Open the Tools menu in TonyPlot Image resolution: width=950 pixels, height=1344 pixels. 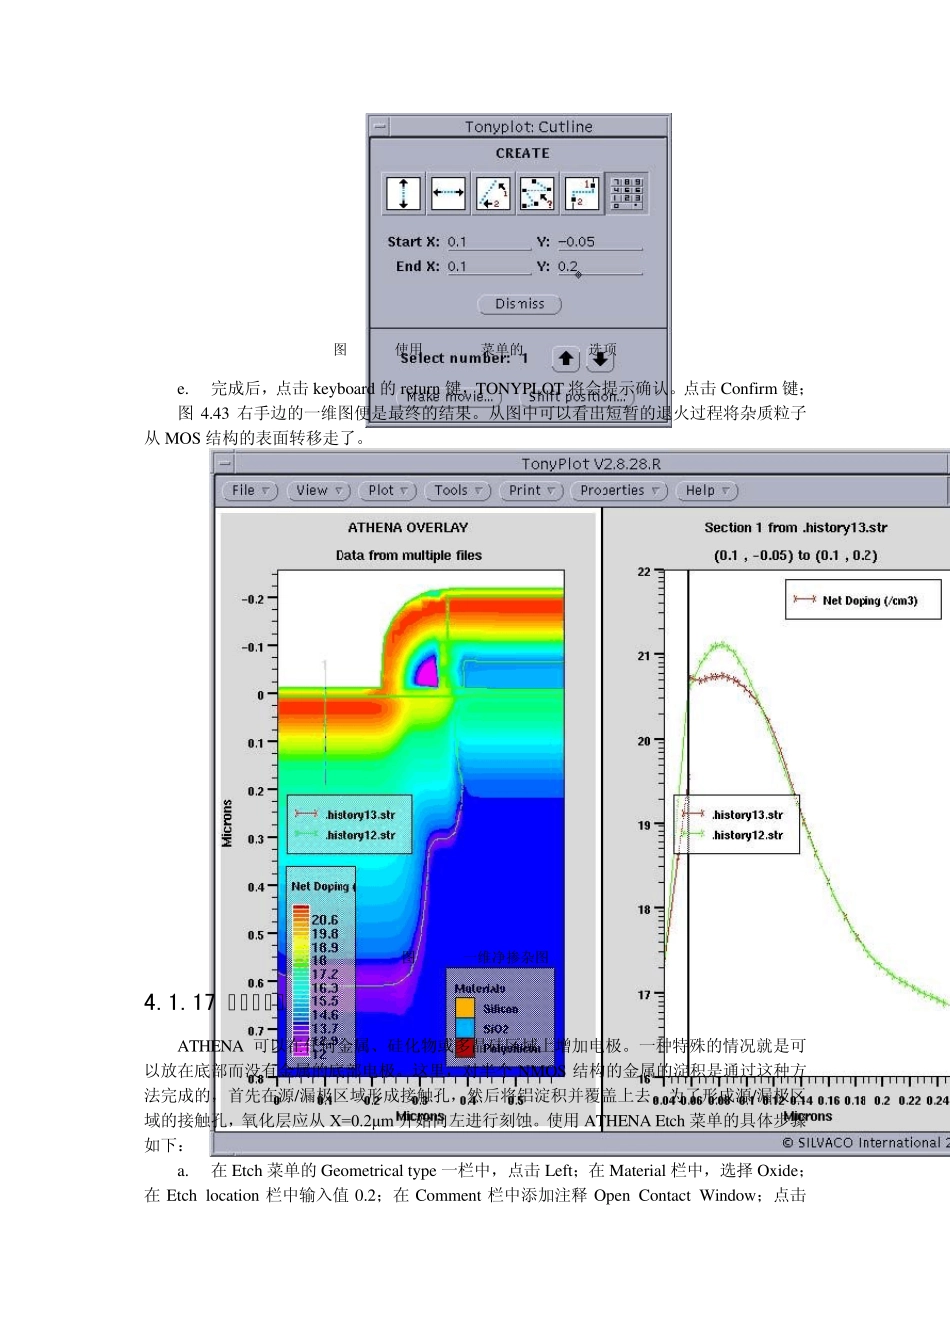457,491
